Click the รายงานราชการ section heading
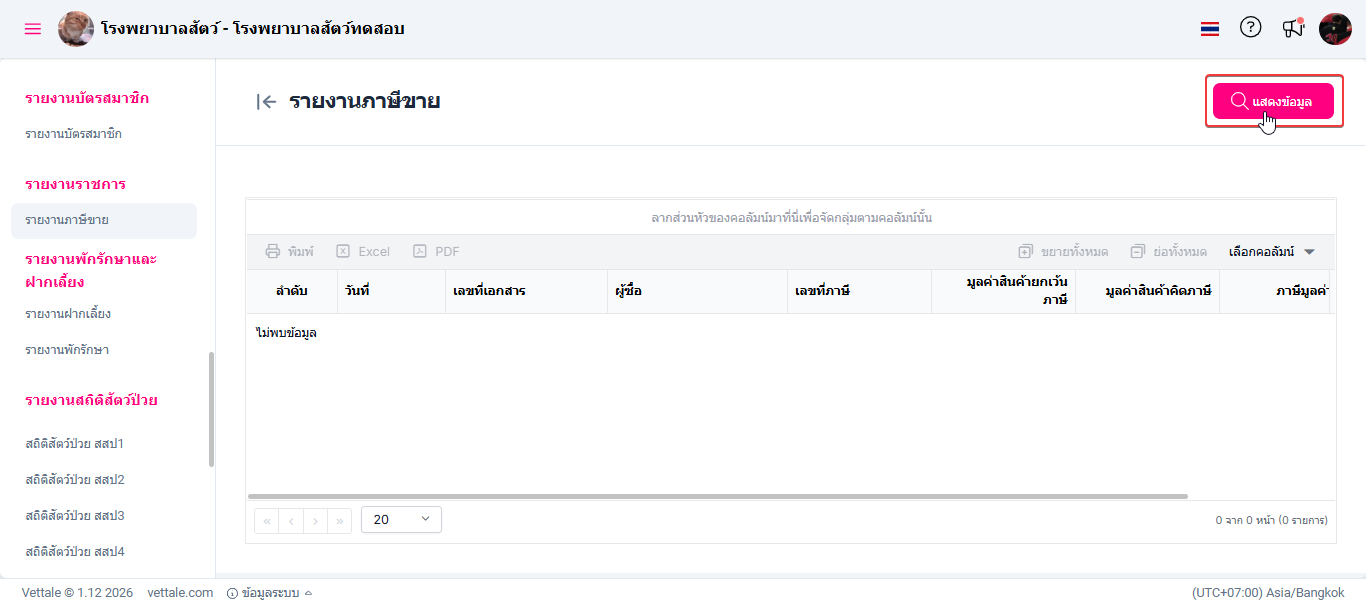This screenshot has height=607, width=1366. click(x=75, y=184)
